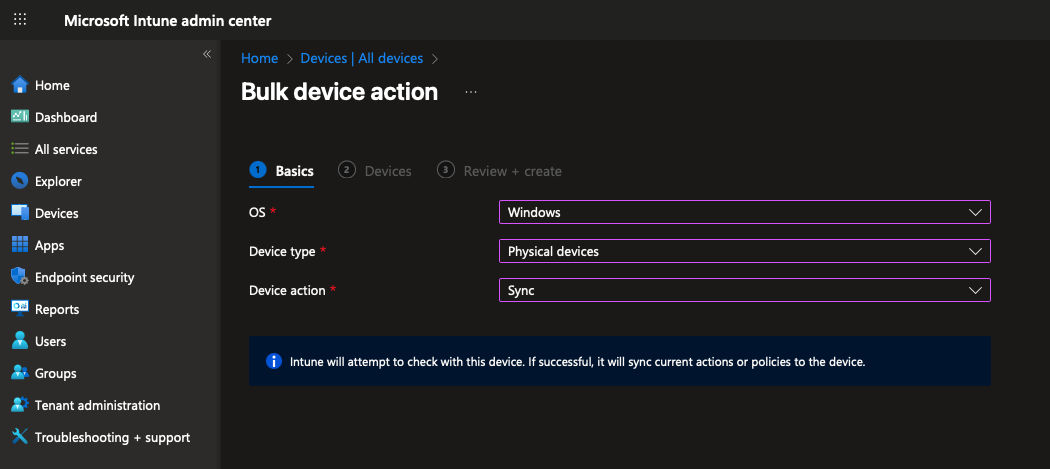Viewport: 1050px width, 469px height.
Task: Collapse the left sidebar menu
Action: tap(207, 54)
